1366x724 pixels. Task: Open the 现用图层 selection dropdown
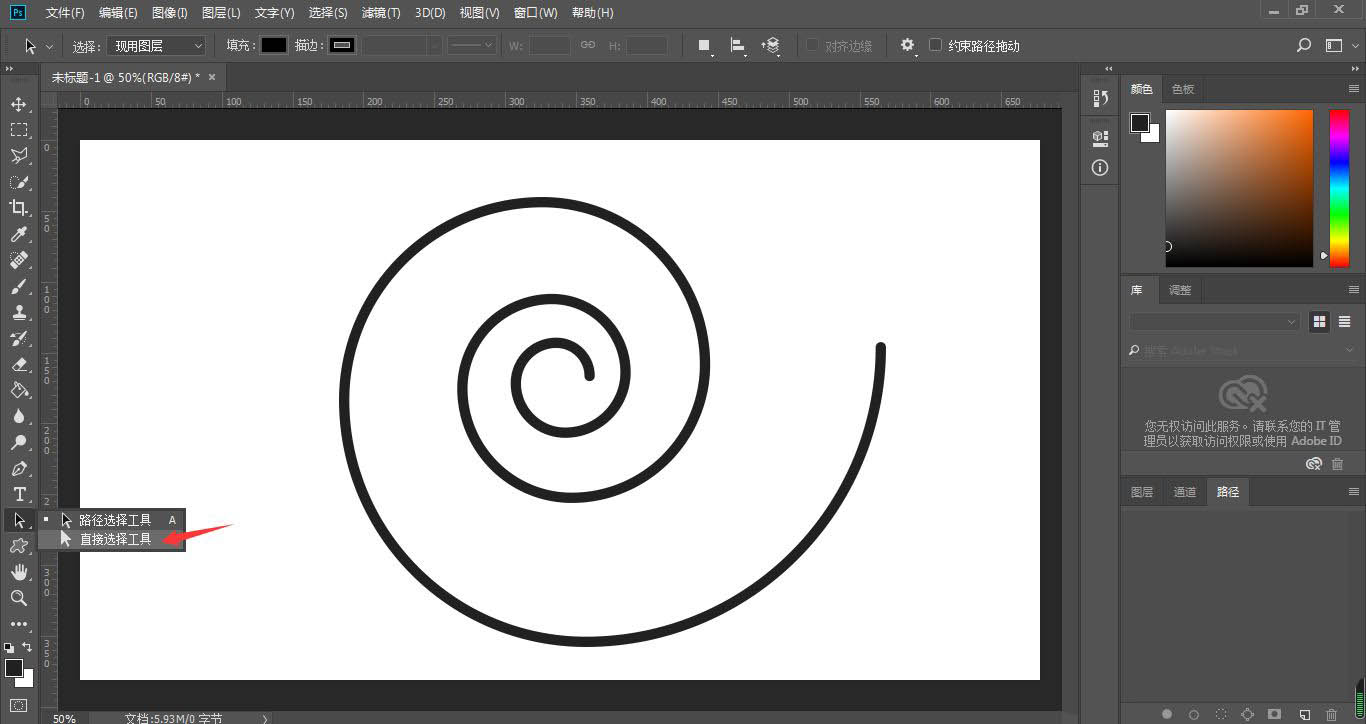click(156, 46)
